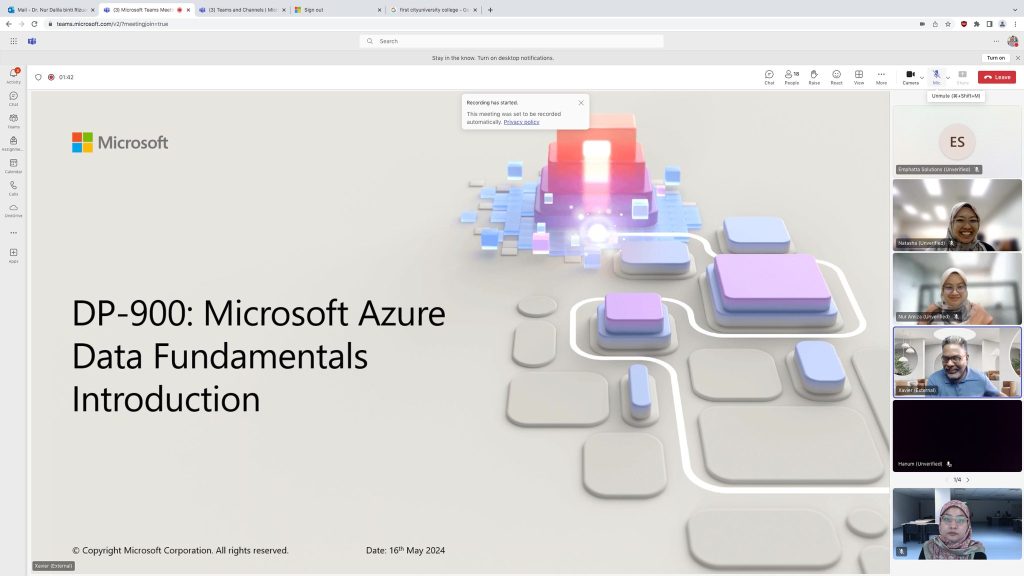The height and width of the screenshot is (576, 1024).
Task: Leave the meeting
Action: (997, 77)
